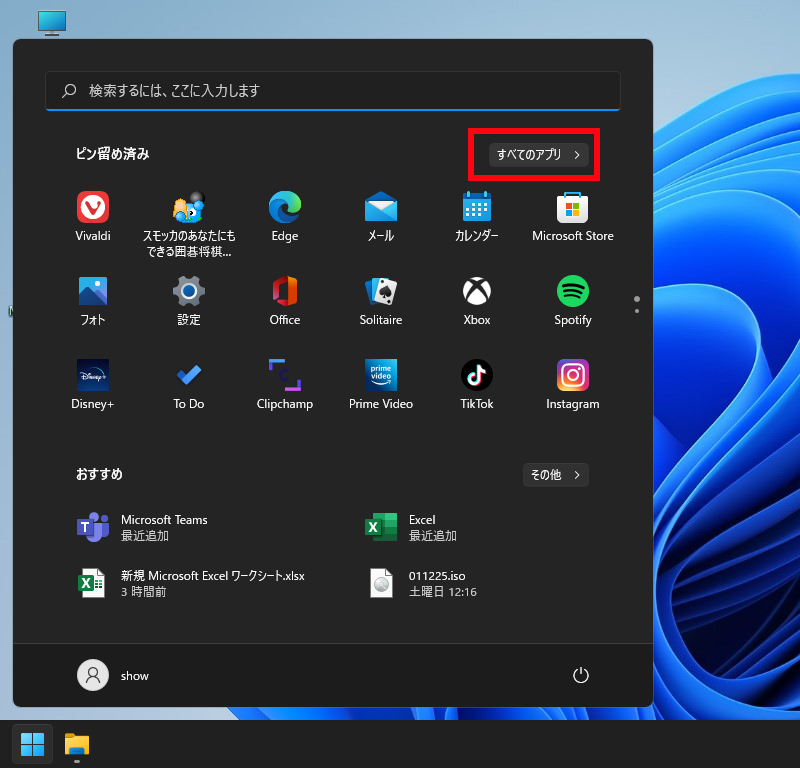The image size is (800, 768).
Task: Open Microsoft Edge
Action: (x=285, y=217)
